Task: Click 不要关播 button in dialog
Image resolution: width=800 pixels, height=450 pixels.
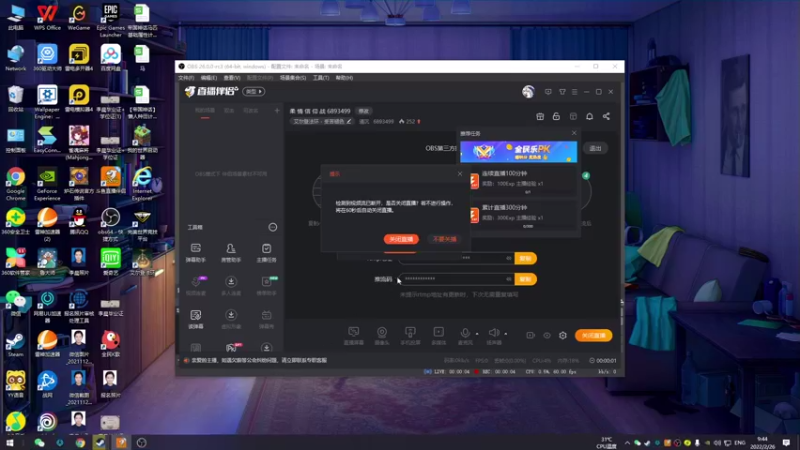Action: coord(444,239)
